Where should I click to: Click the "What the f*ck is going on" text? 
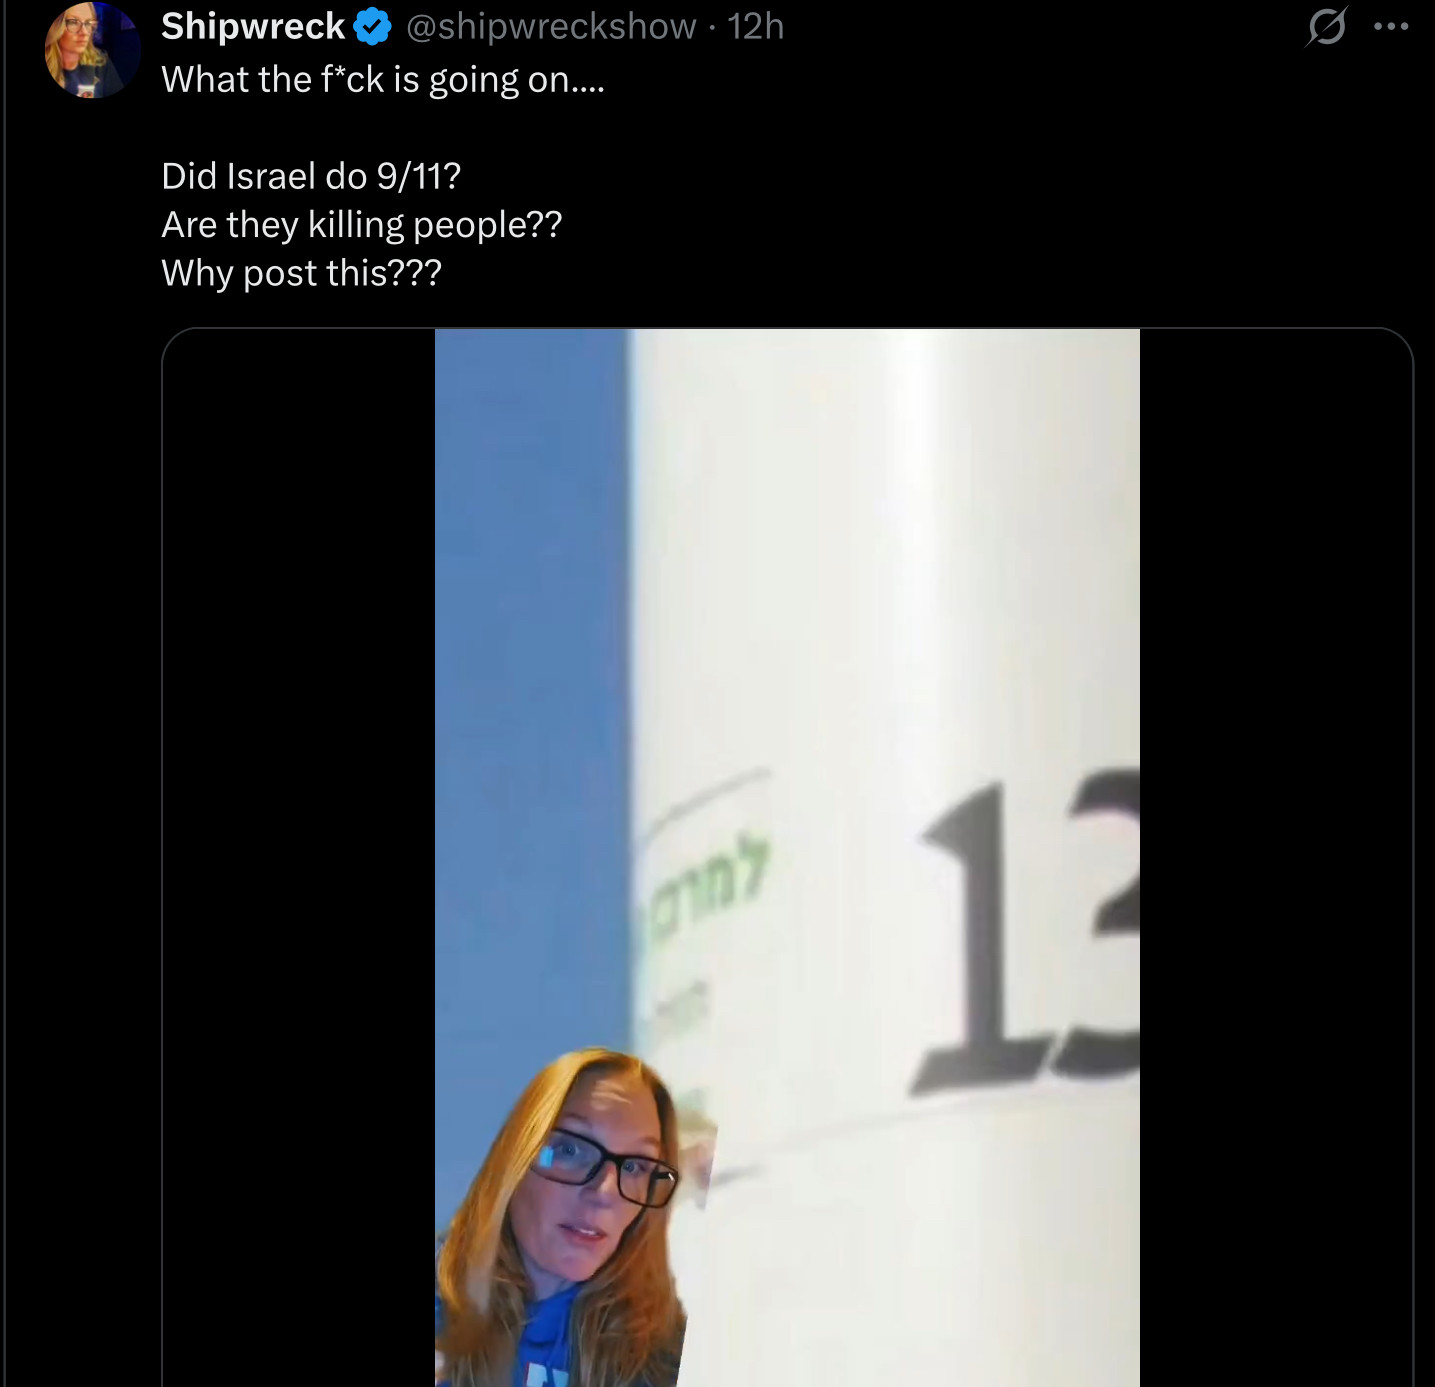(x=383, y=80)
